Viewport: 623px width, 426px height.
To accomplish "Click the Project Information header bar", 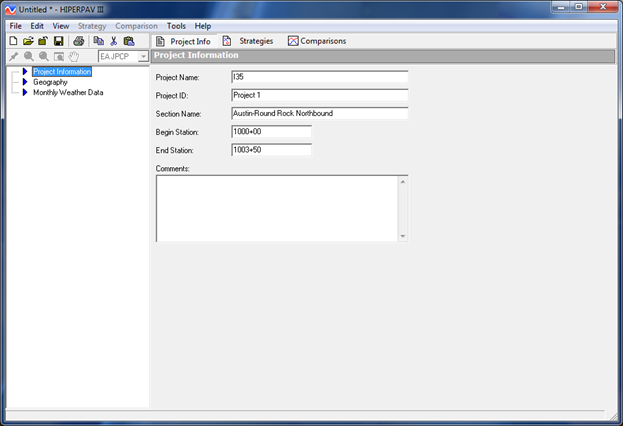I will 383,56.
